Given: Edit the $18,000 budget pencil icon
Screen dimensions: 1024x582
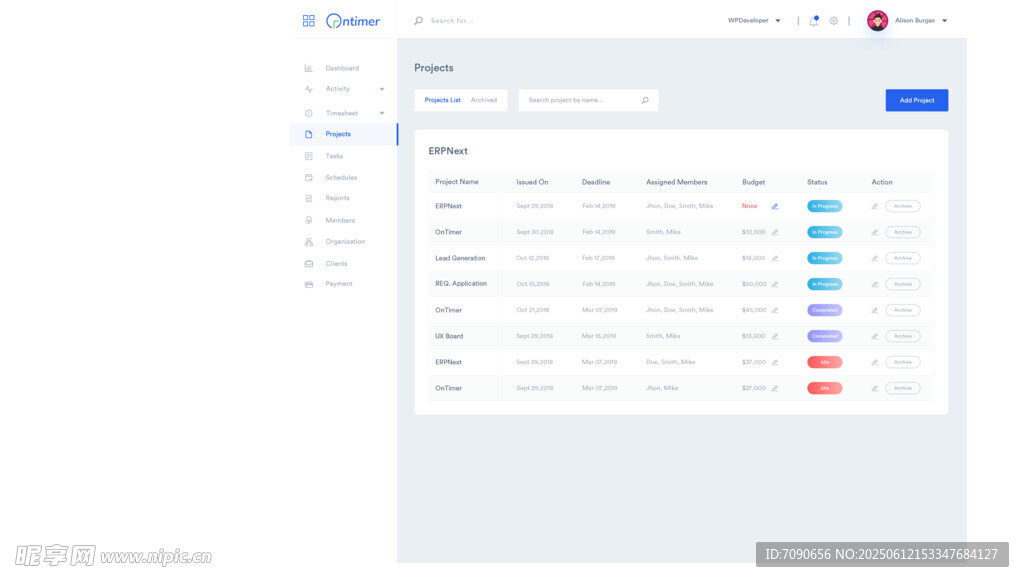Looking at the screenshot, I should click(775, 258).
